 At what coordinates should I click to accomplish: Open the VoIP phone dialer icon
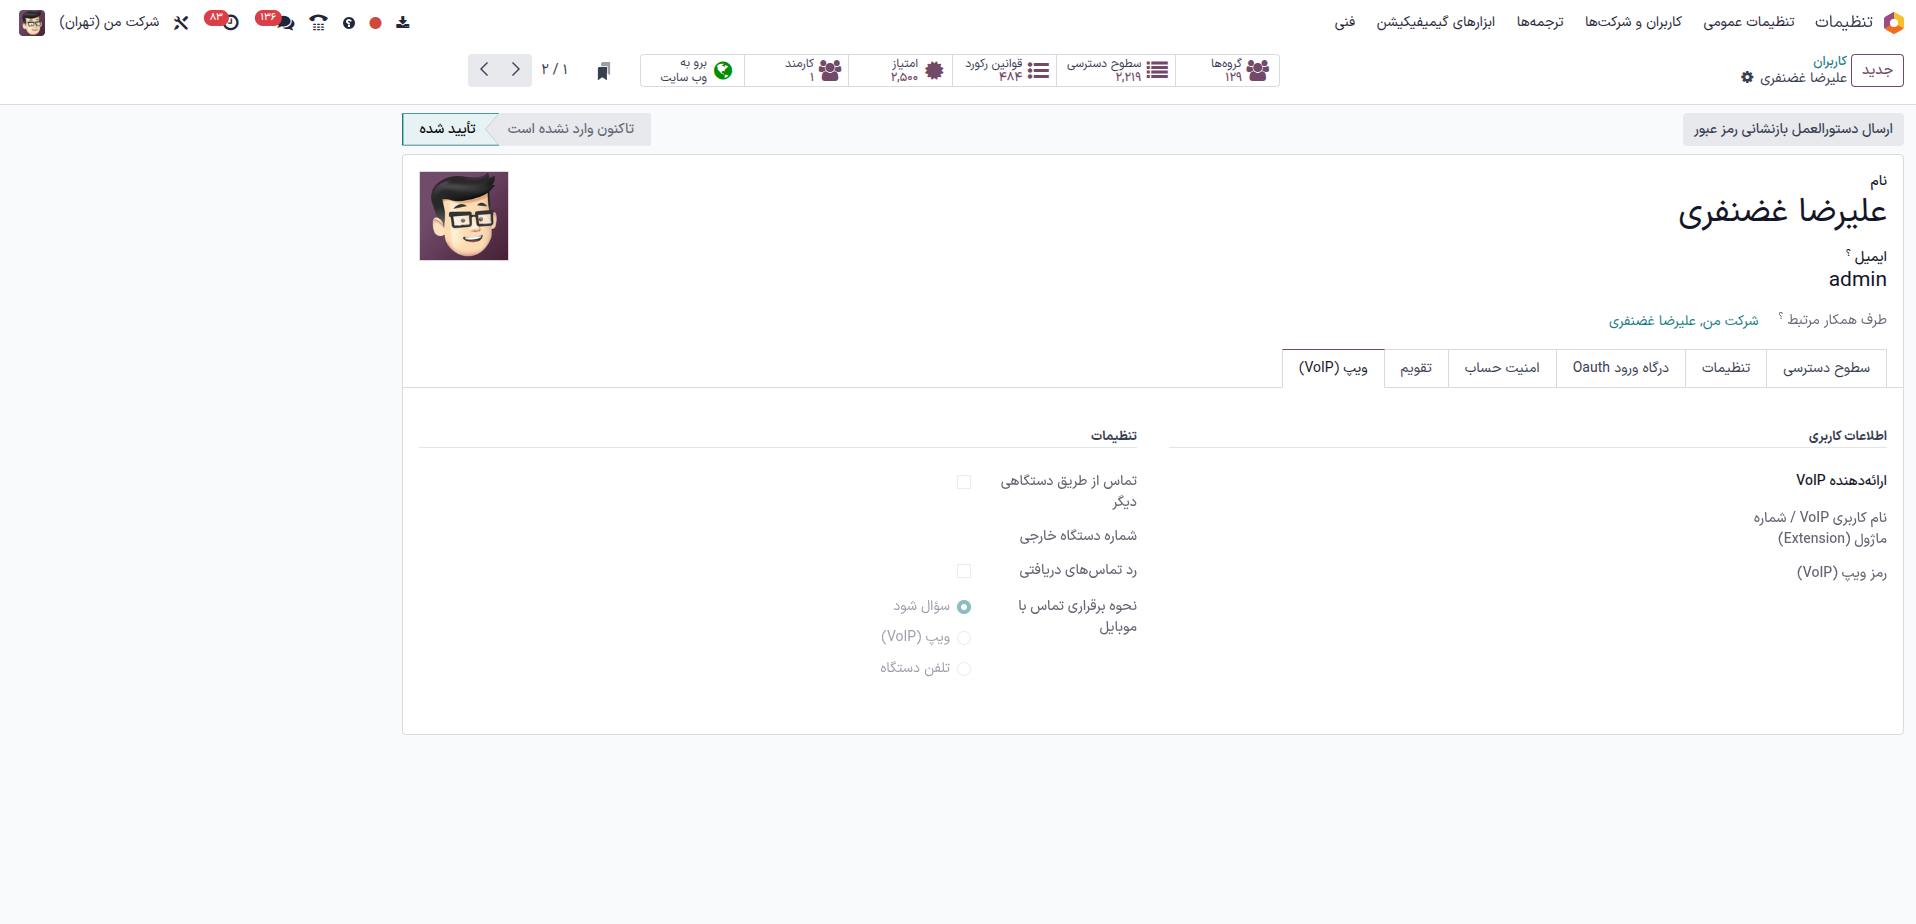pos(318,22)
